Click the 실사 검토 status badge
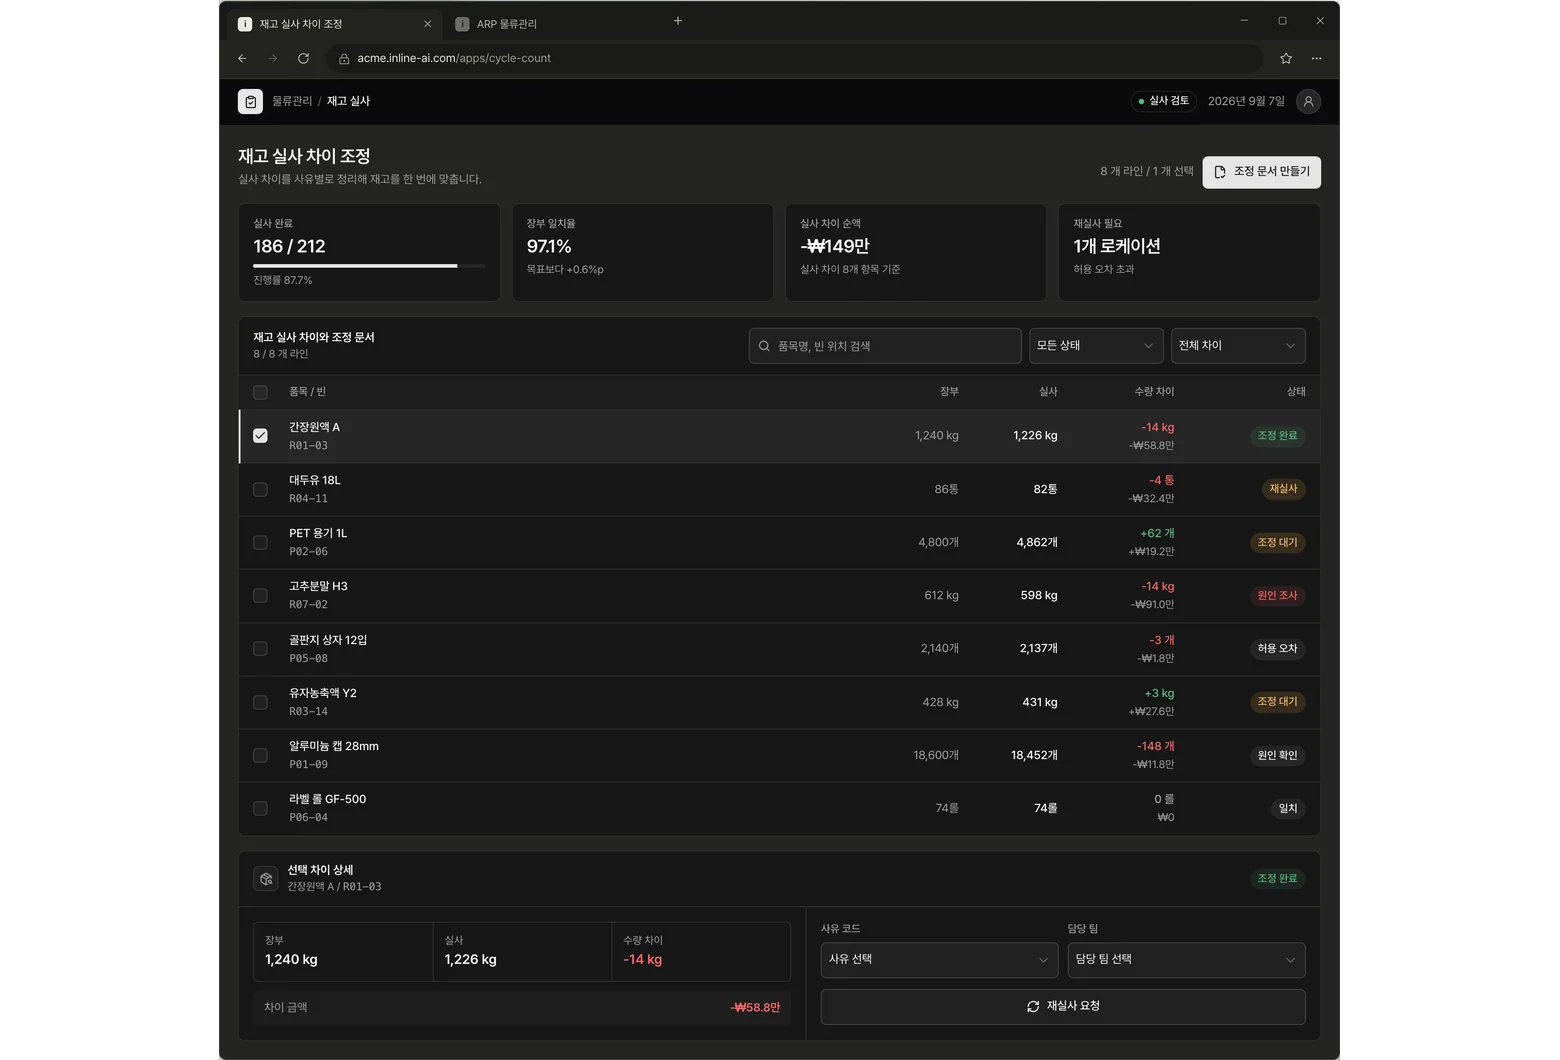Viewport: 1560px width, 1060px height. (x=1164, y=101)
